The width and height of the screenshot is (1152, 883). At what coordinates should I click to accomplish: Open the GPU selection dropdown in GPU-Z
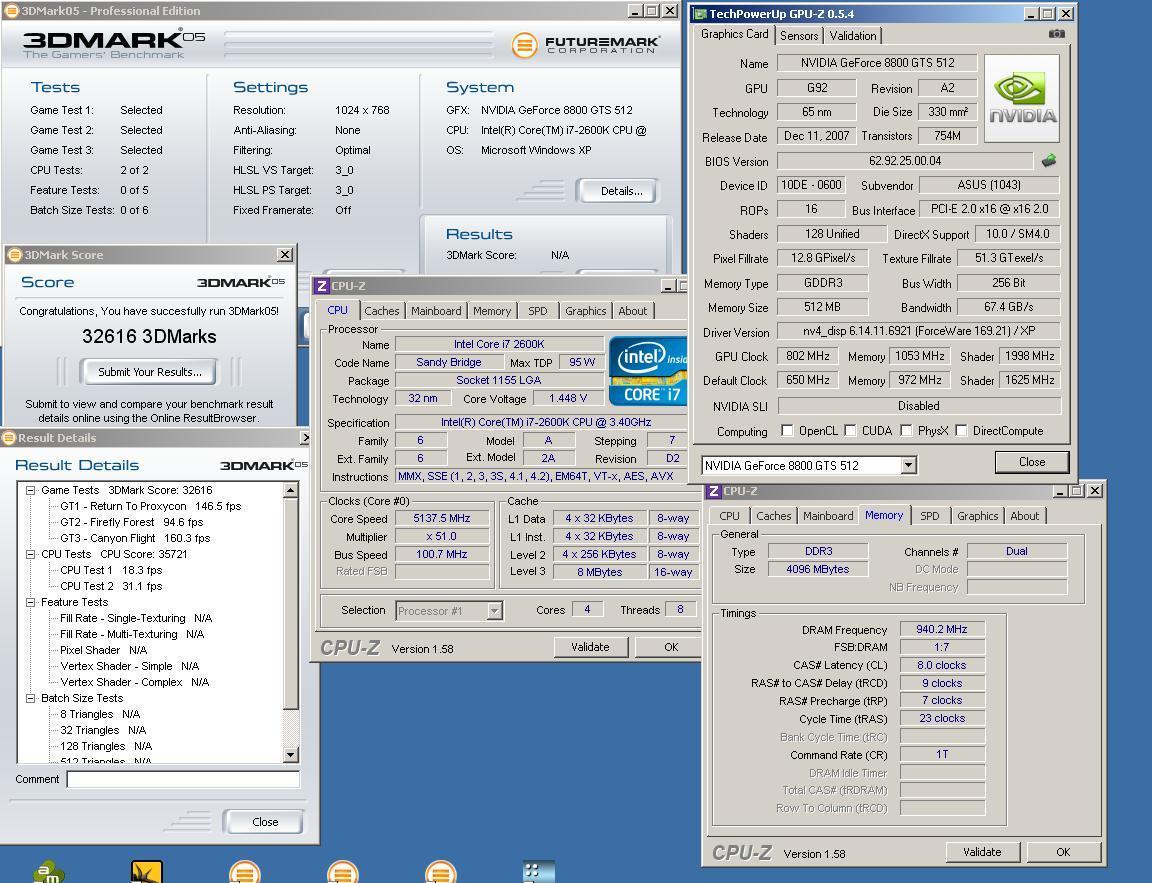point(909,465)
